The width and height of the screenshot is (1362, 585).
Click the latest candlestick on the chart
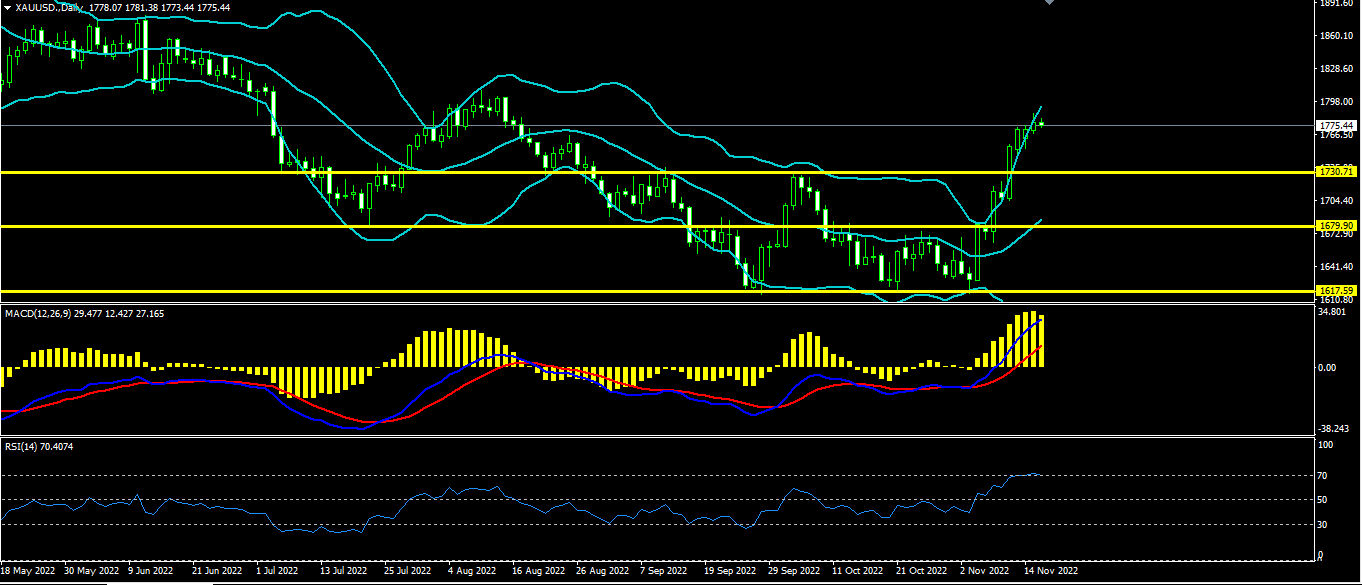pos(1042,123)
